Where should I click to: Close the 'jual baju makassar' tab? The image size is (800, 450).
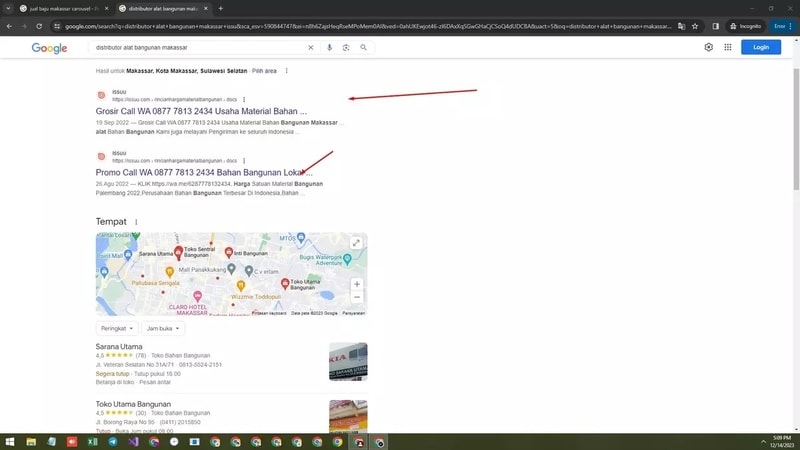(106, 9)
